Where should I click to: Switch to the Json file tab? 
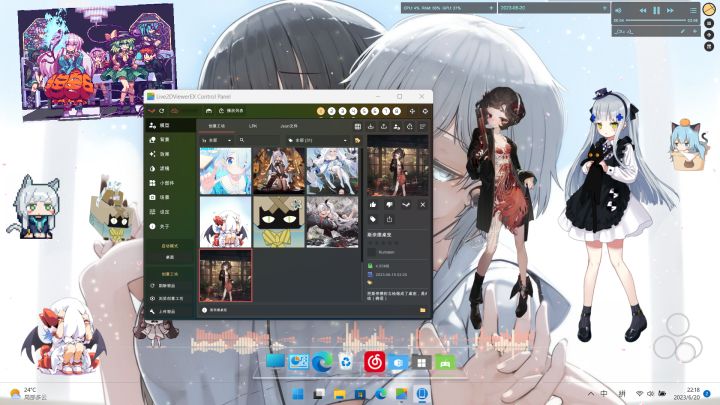click(x=289, y=126)
